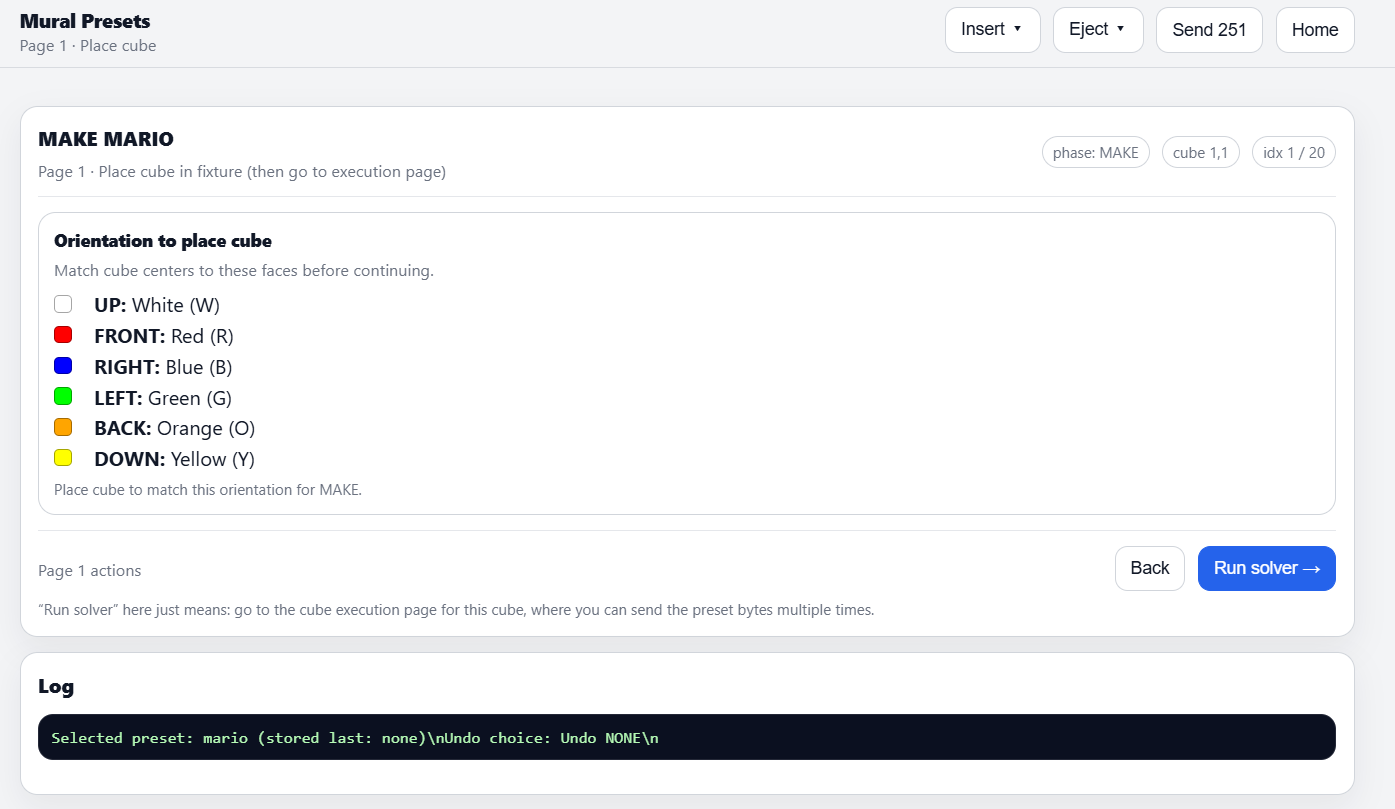Viewport: 1395px width, 809px height.
Task: Expand the Eject dropdown menu
Action: pos(1097,30)
